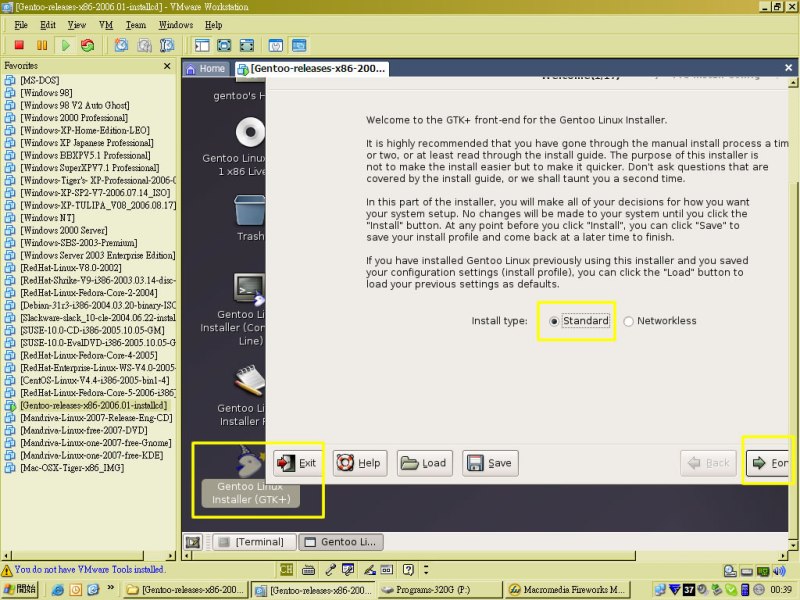This screenshot has height=600, width=800.
Task: Open the Windows menu
Action: (x=176, y=25)
